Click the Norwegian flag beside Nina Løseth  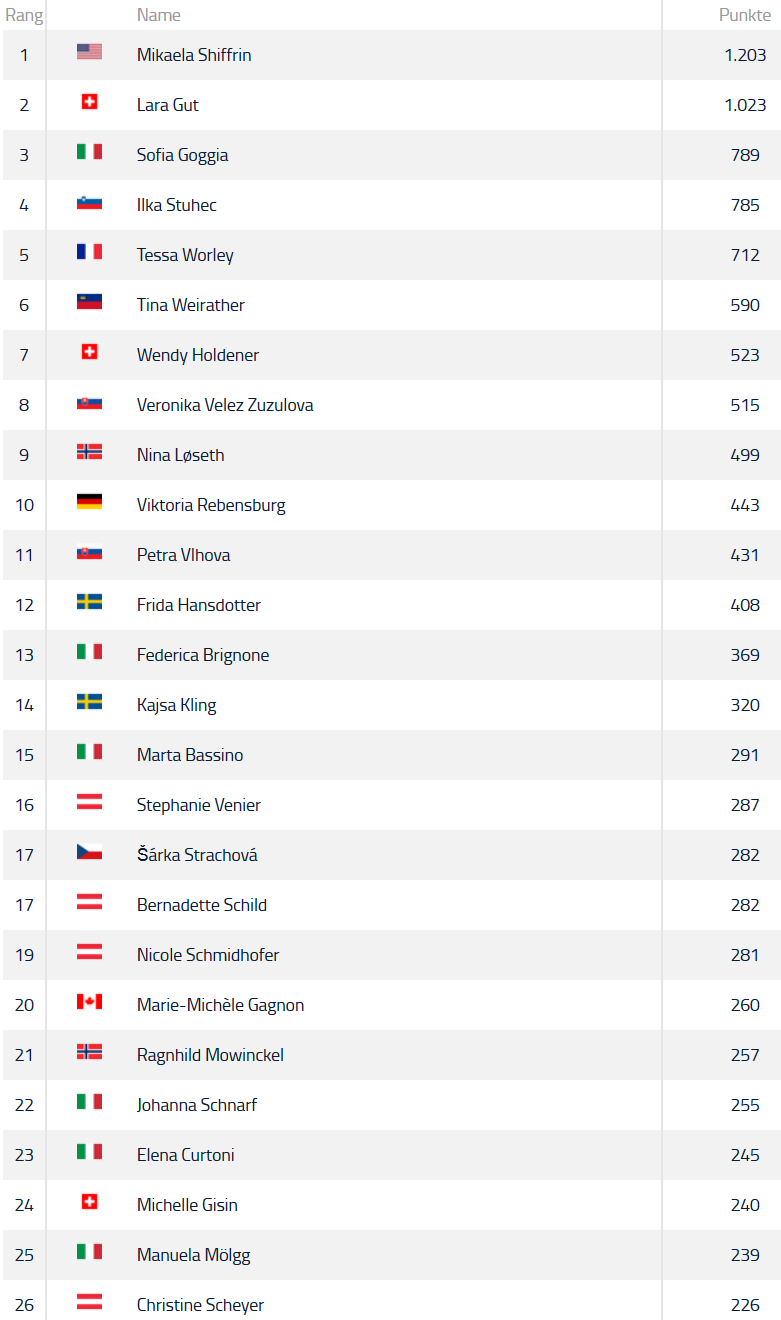tap(89, 452)
